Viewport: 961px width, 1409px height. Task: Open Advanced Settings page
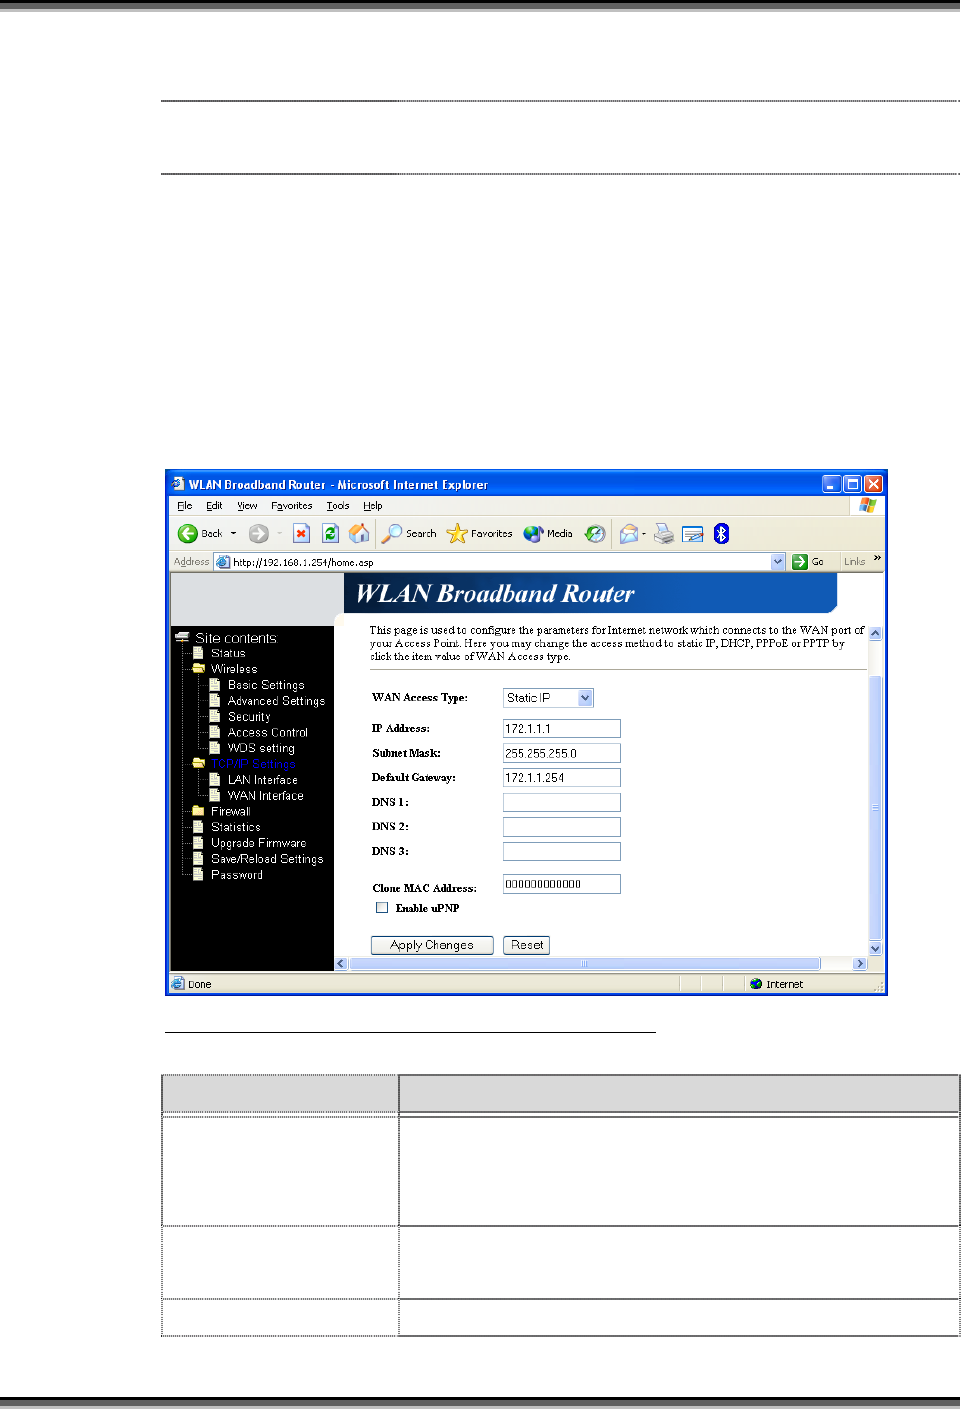point(276,701)
